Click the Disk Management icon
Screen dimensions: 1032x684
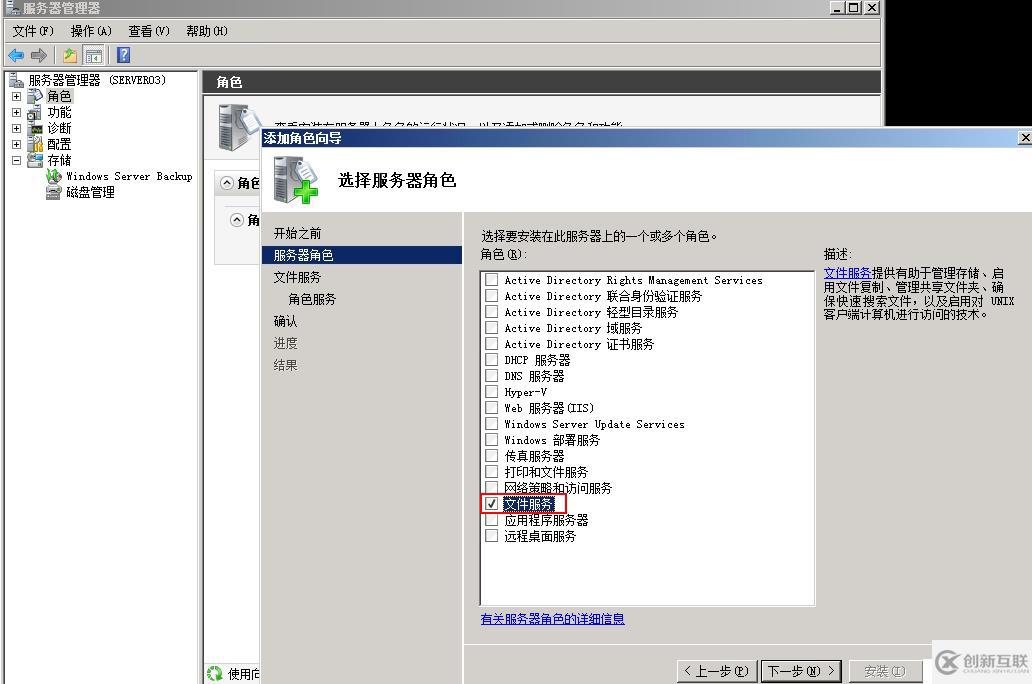[53, 192]
